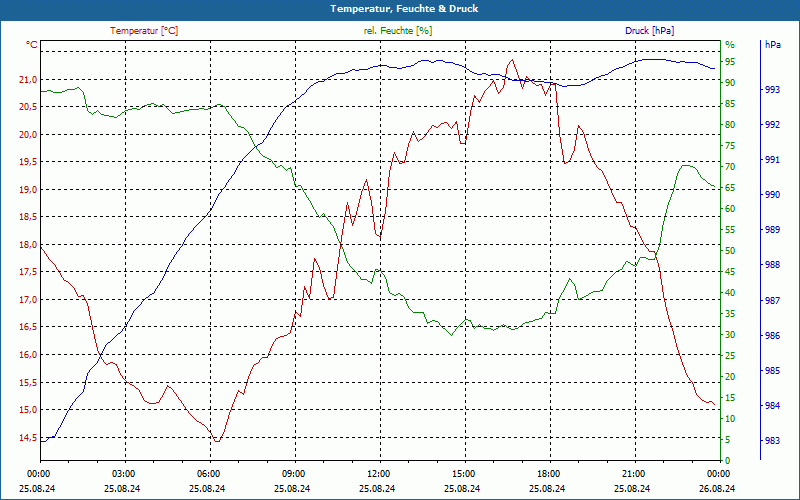This screenshot has height=500, width=800.
Task: Click the "984" pressure axis value
Action: point(772,406)
